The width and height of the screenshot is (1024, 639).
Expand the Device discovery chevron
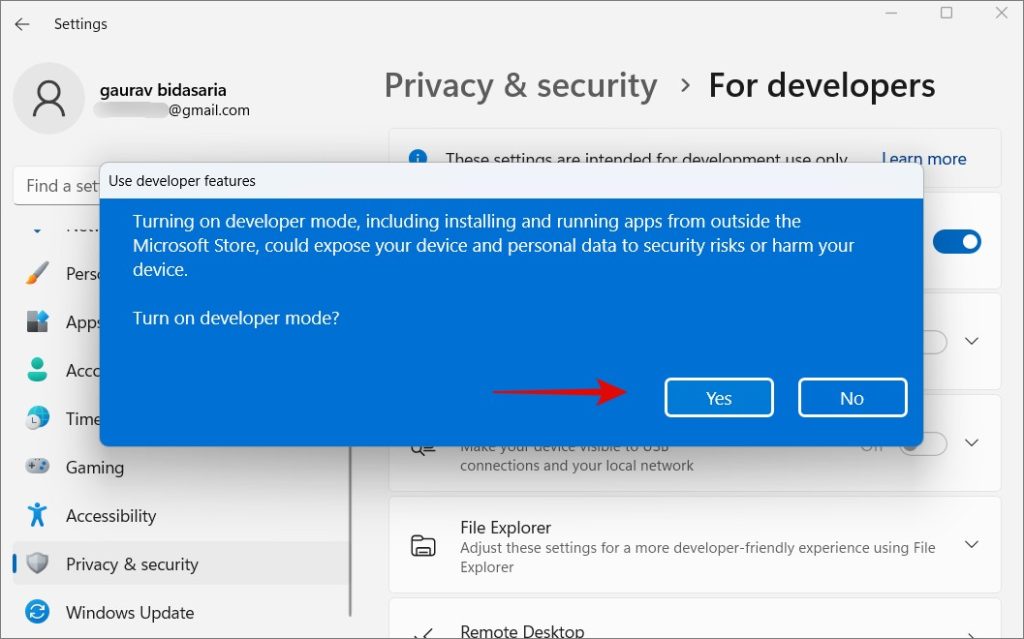tap(972, 442)
